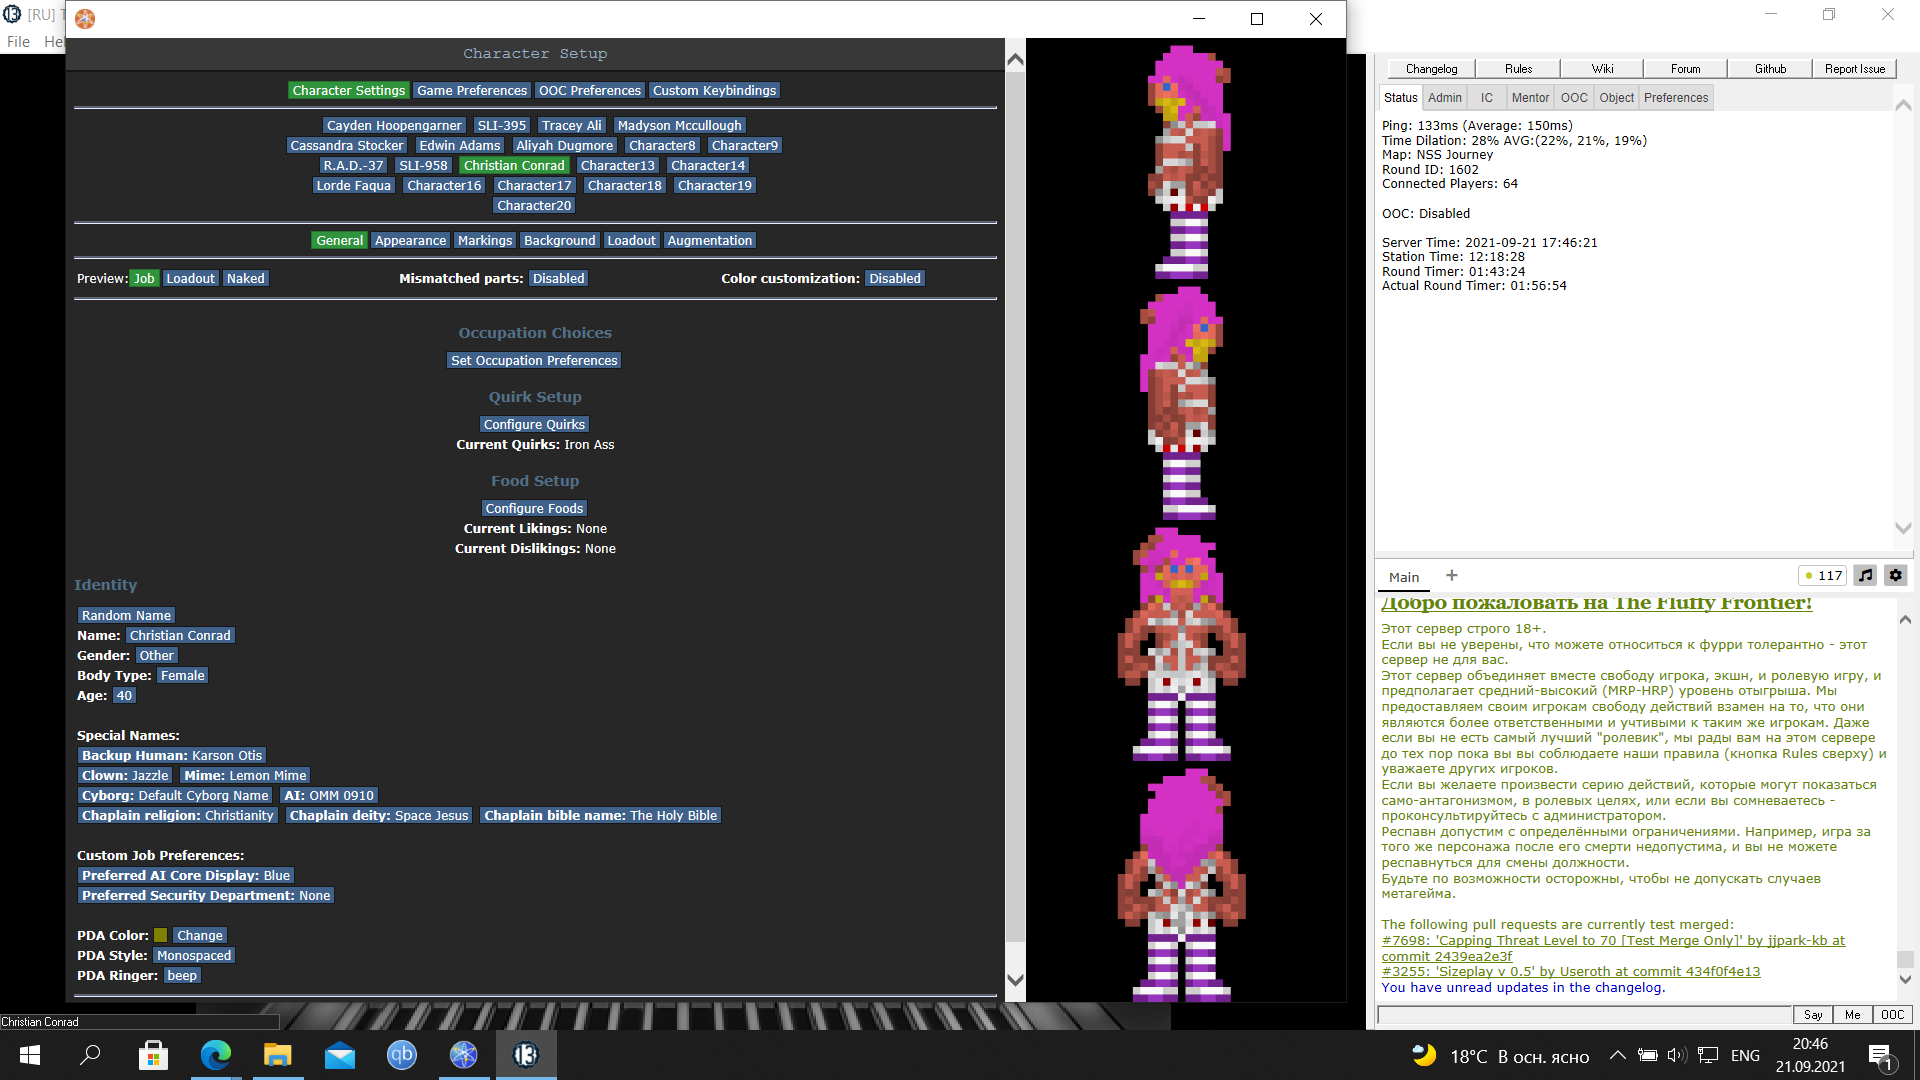The image size is (1920, 1080).
Task: Open the Sizeplay pull request link
Action: pos(1570,971)
